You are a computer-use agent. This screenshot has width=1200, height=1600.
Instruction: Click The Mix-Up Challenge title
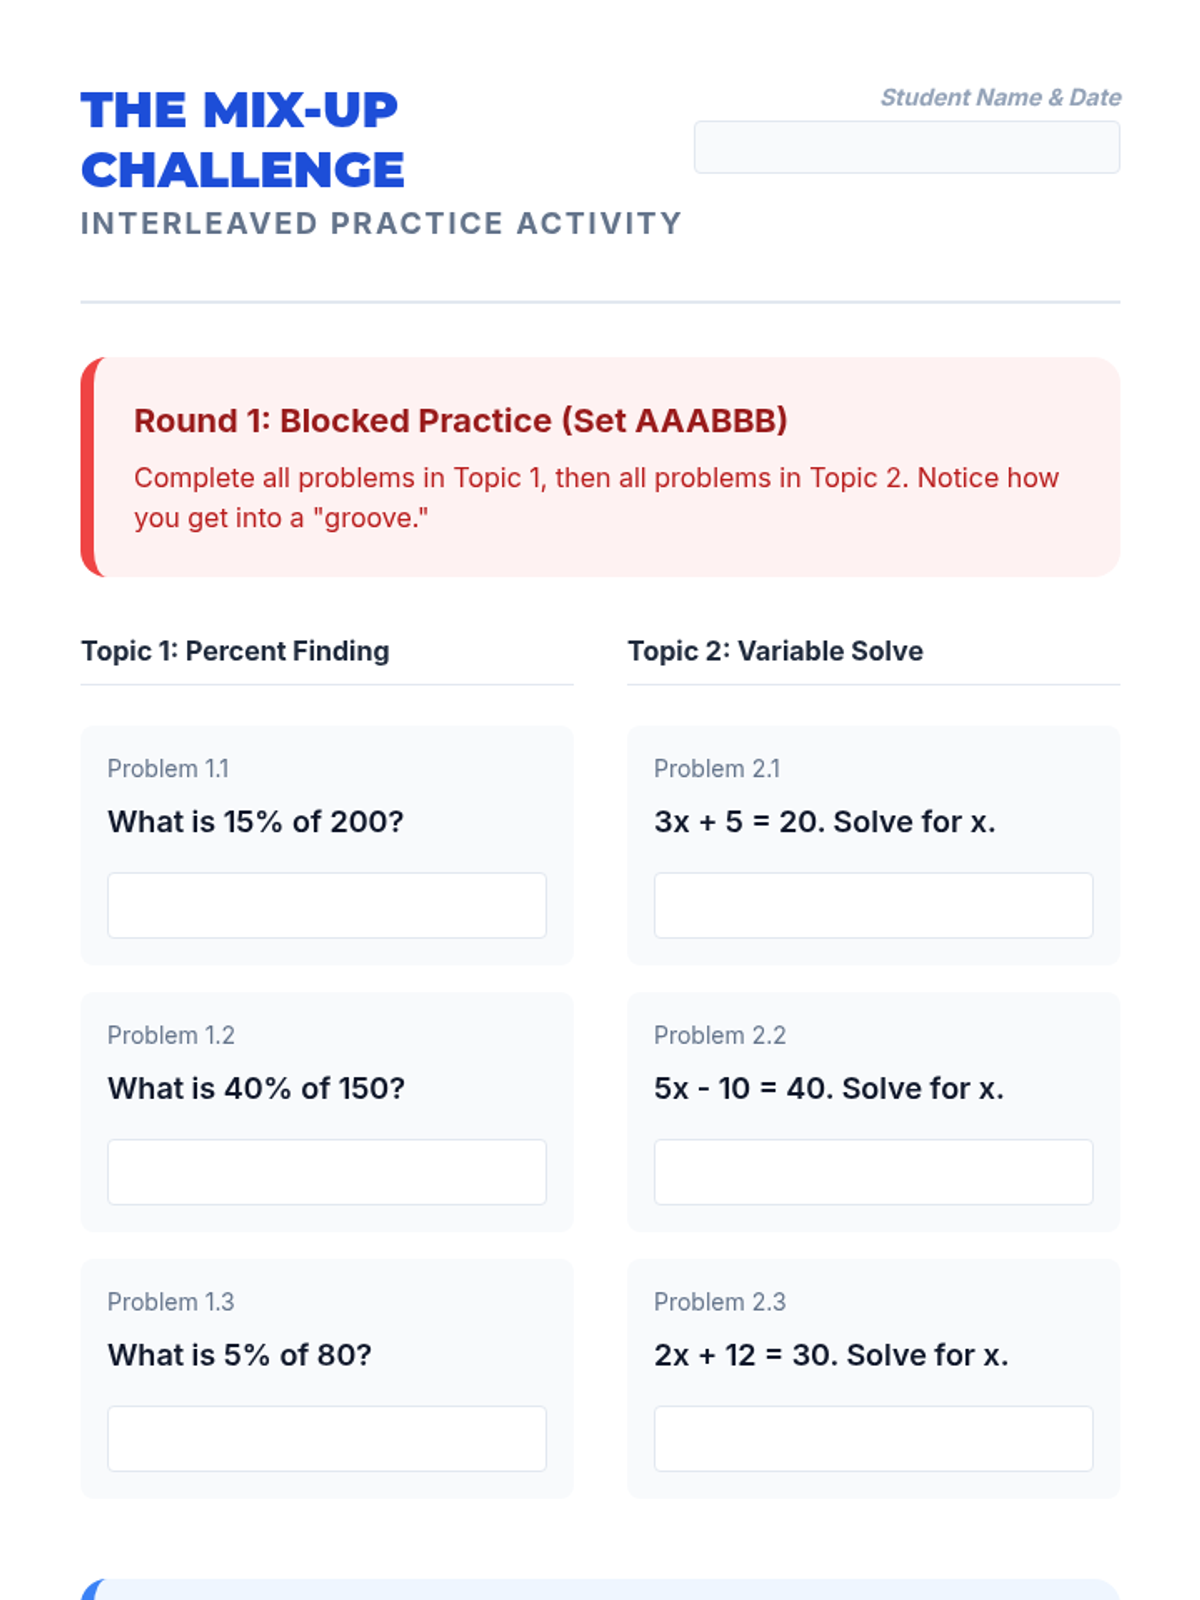(243, 140)
